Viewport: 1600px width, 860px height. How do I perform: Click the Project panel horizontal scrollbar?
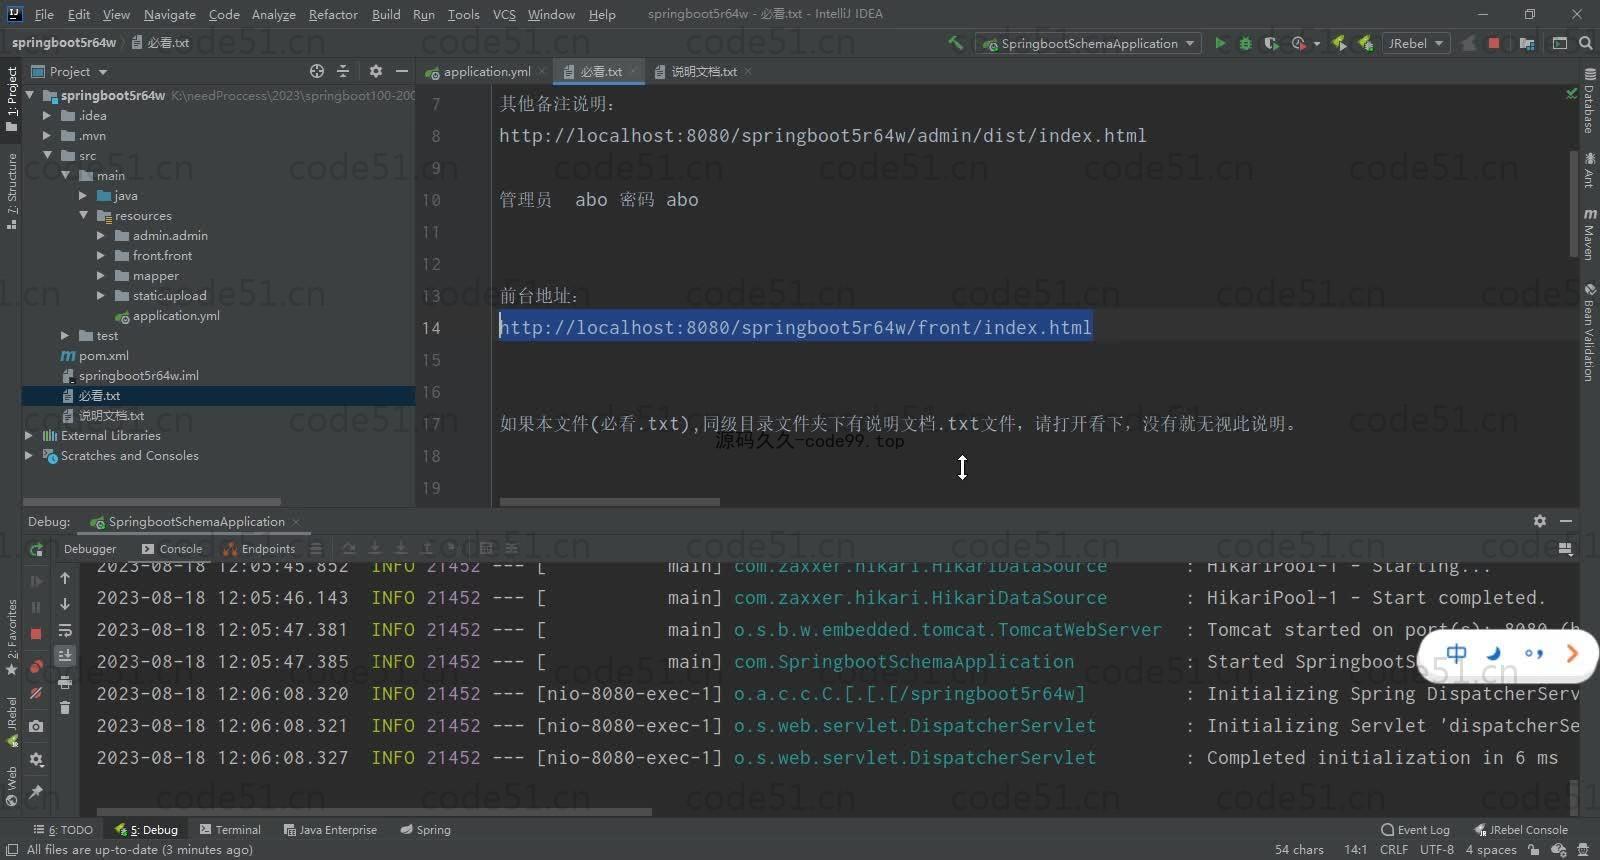[x=152, y=502]
